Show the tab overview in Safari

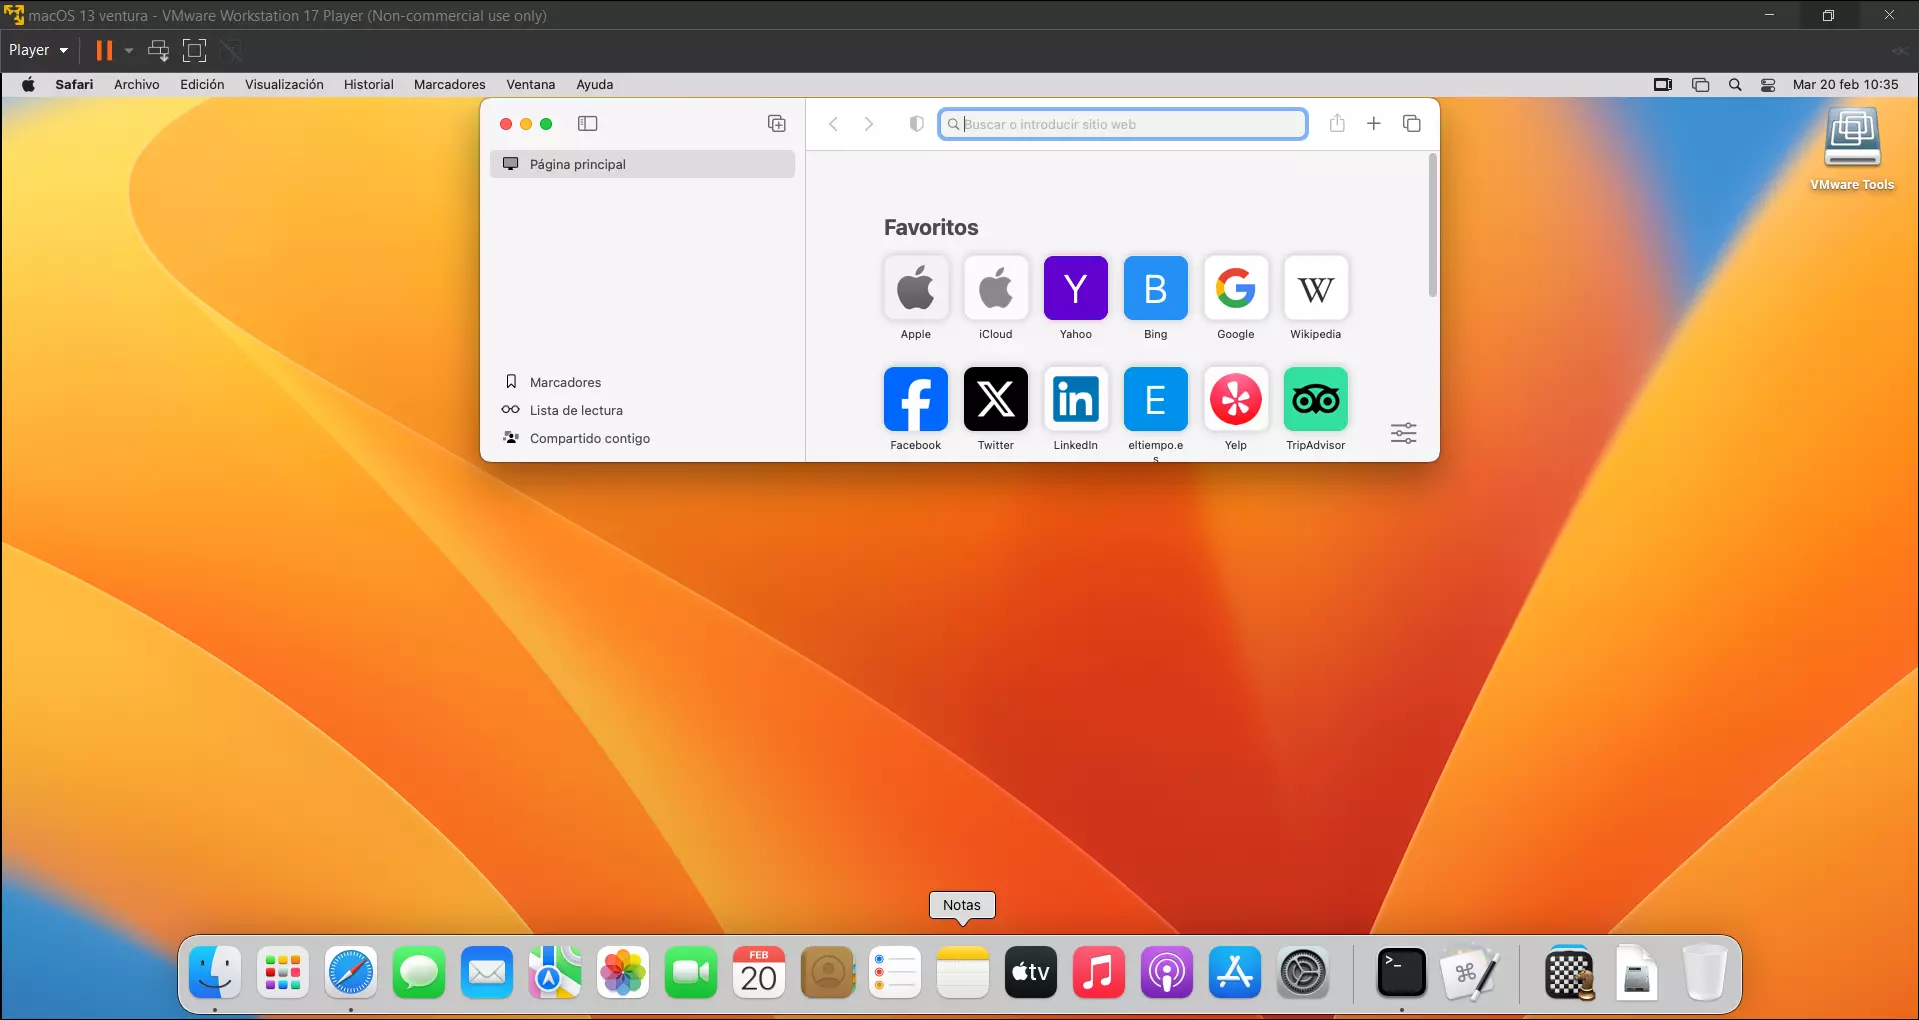(1412, 123)
